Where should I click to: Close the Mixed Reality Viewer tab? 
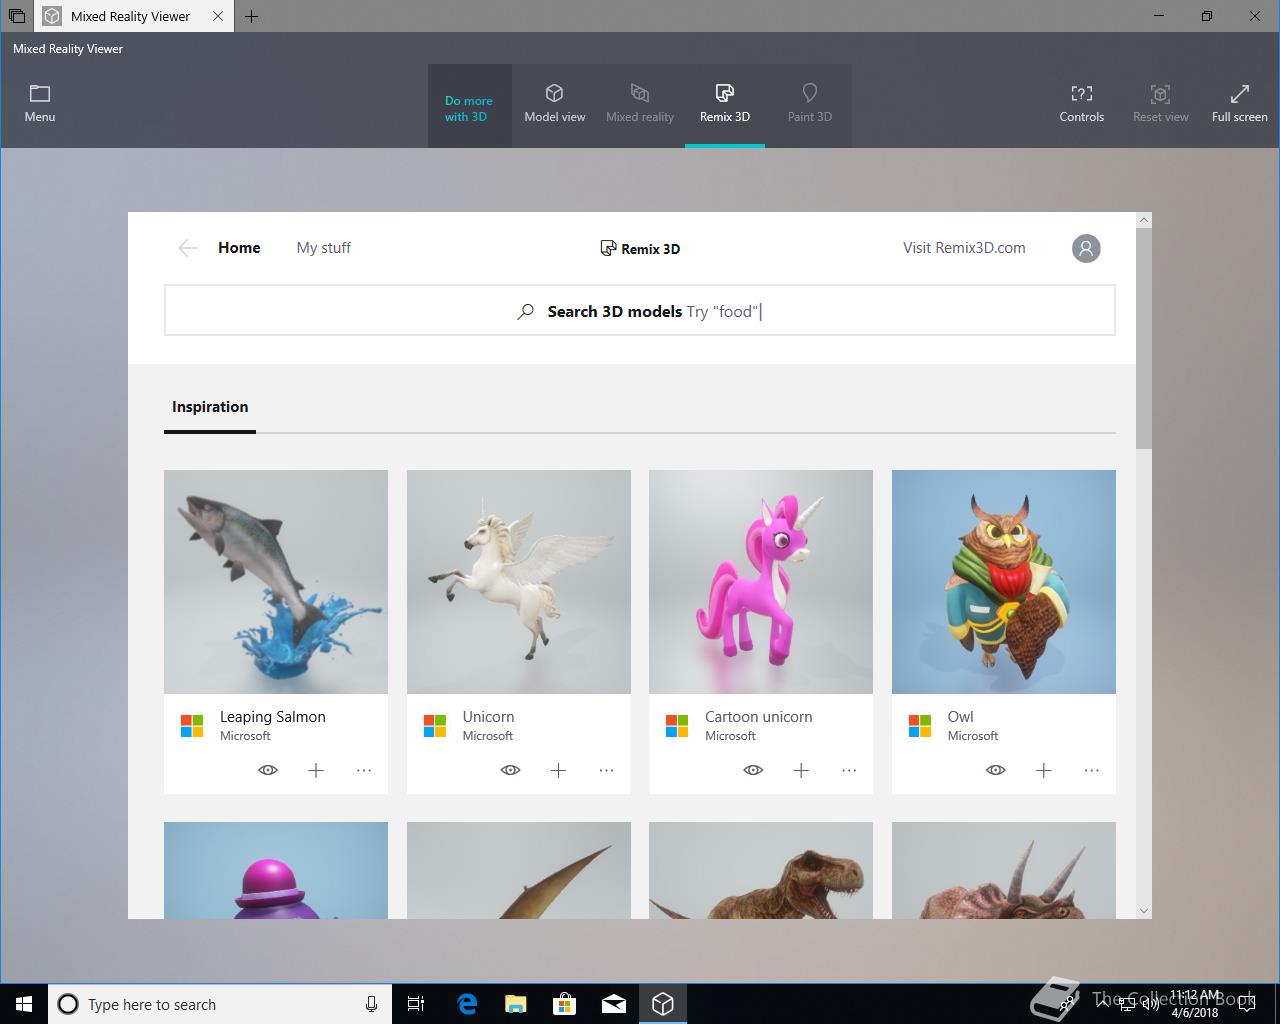click(218, 16)
